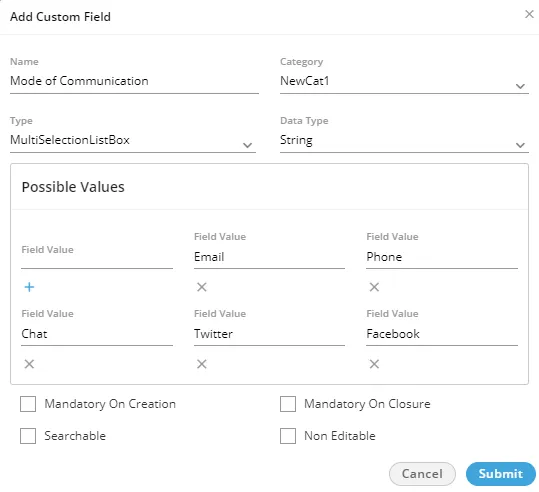
Task: Delete the Twitter field value
Action: tap(202, 364)
